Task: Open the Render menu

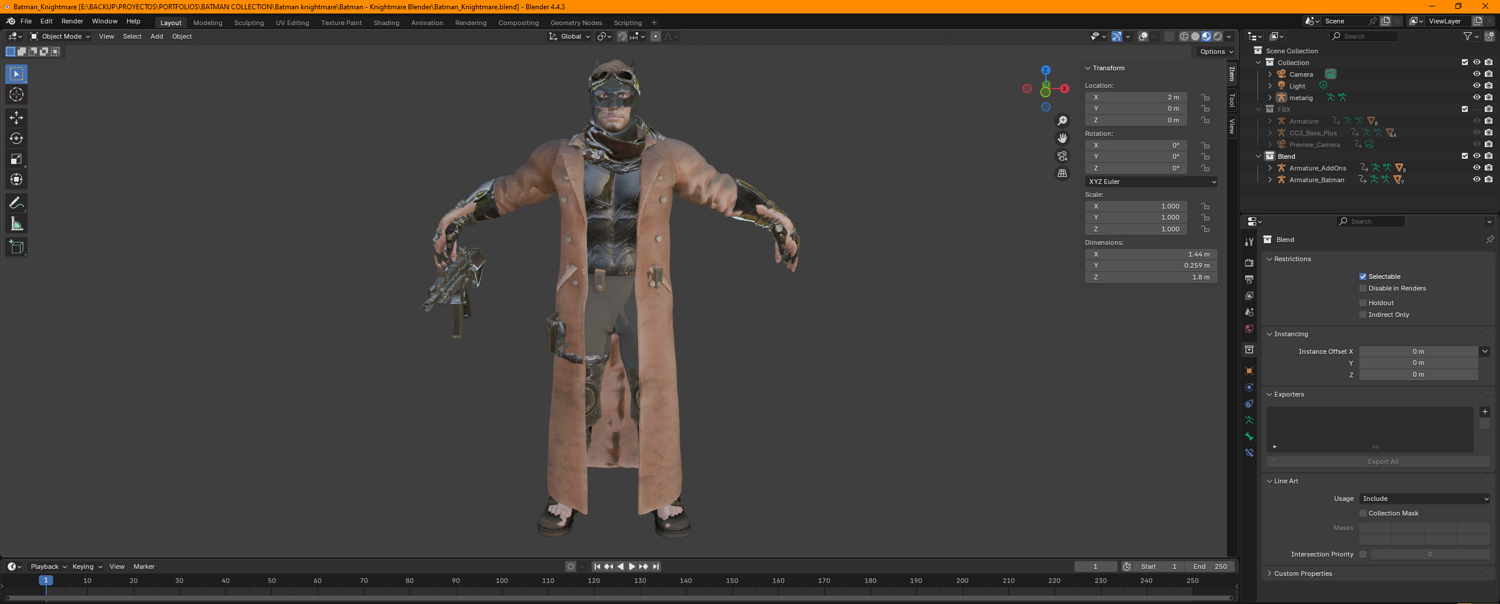Action: click(72, 21)
